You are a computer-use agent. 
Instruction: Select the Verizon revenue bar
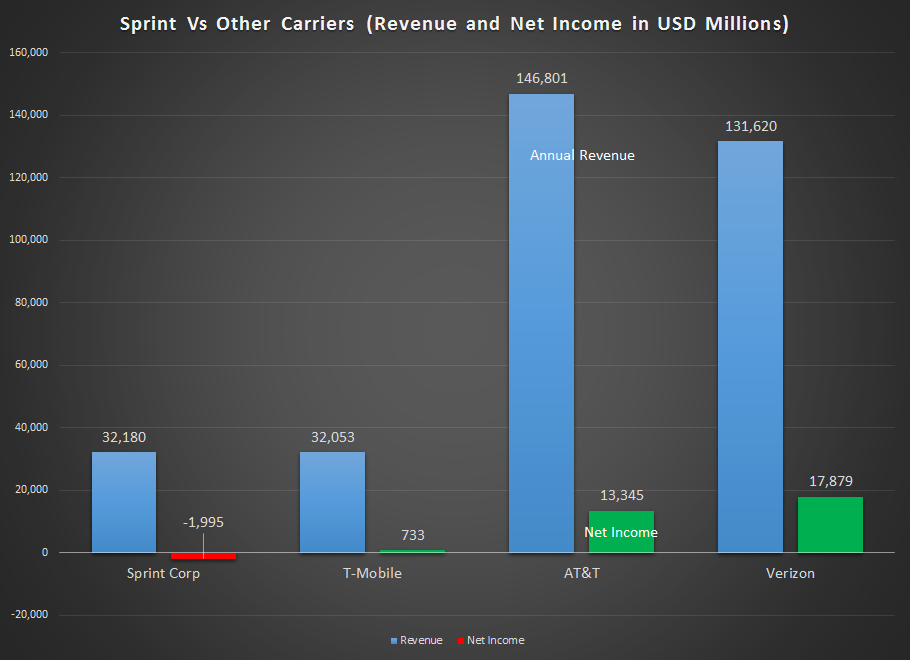(x=750, y=347)
